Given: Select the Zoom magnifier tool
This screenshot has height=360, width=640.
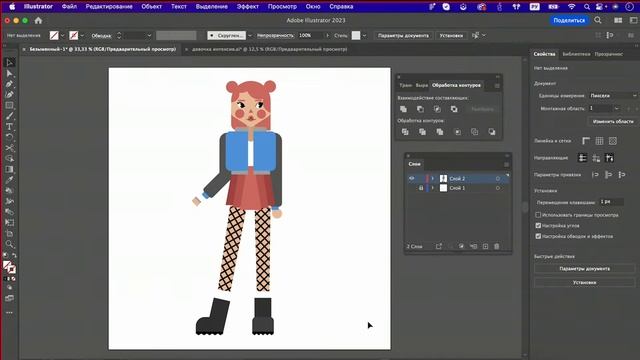Looking at the screenshot, I should click(x=10, y=244).
